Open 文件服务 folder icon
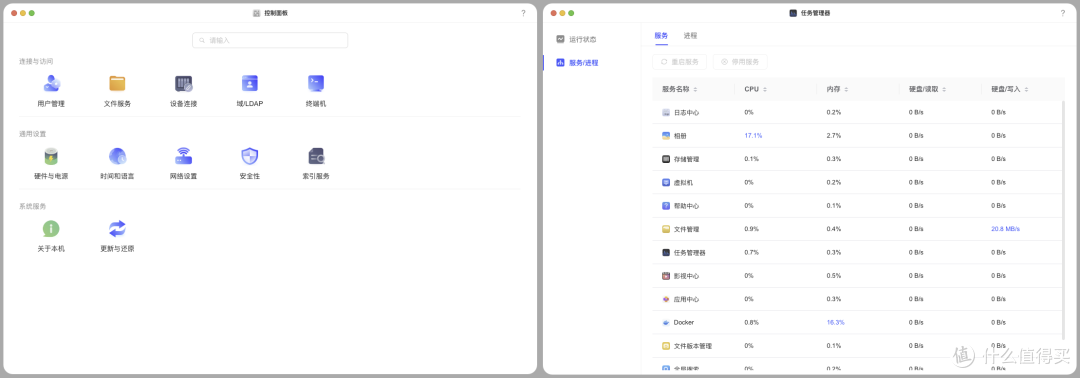The height and width of the screenshot is (378, 1080). tap(117, 84)
